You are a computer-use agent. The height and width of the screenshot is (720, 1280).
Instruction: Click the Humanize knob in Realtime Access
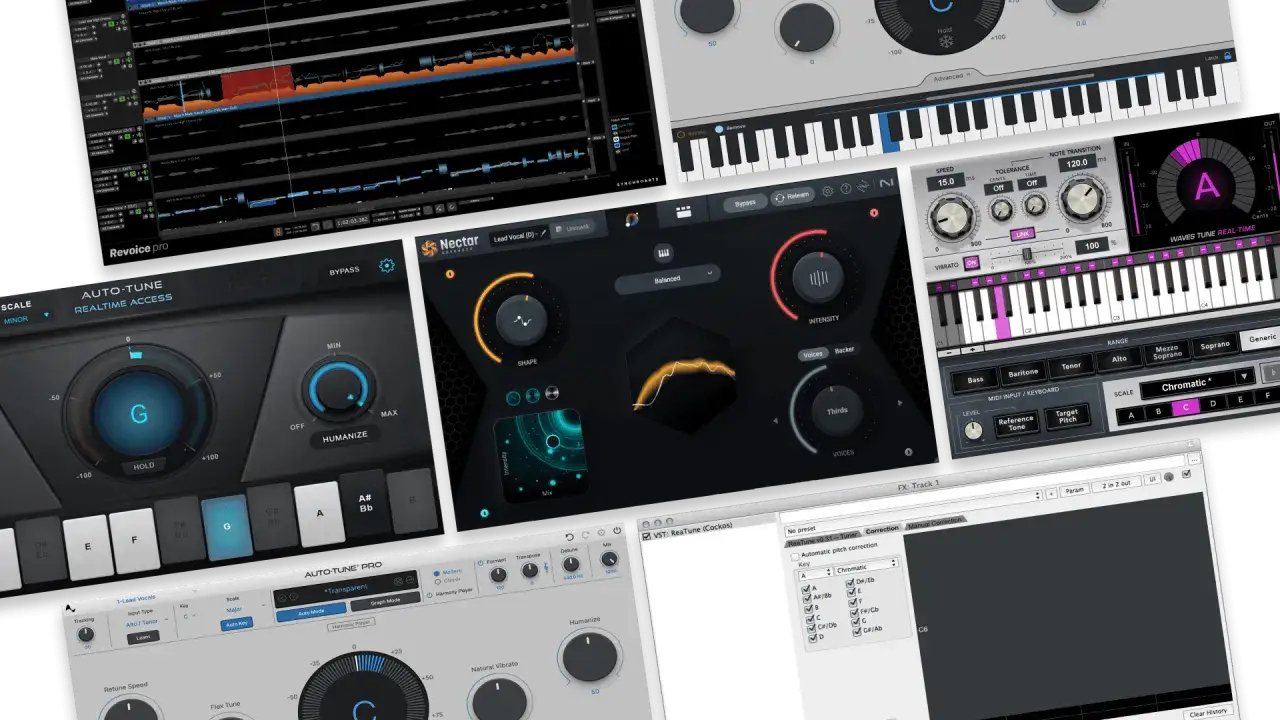pos(337,390)
